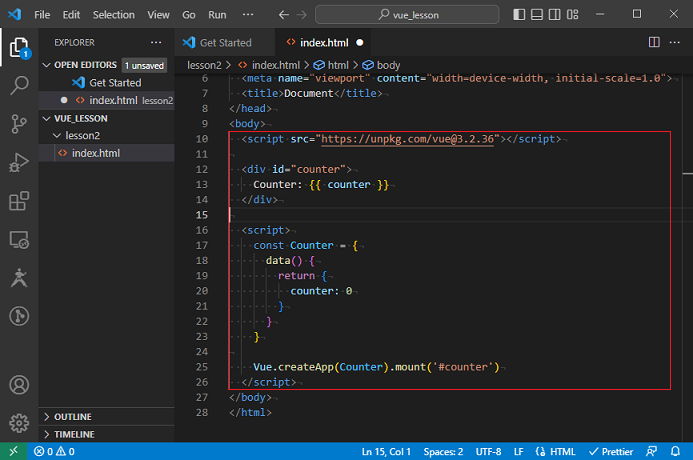The width and height of the screenshot is (693, 460).
Task: Open the Extensions view
Action: click(x=19, y=201)
